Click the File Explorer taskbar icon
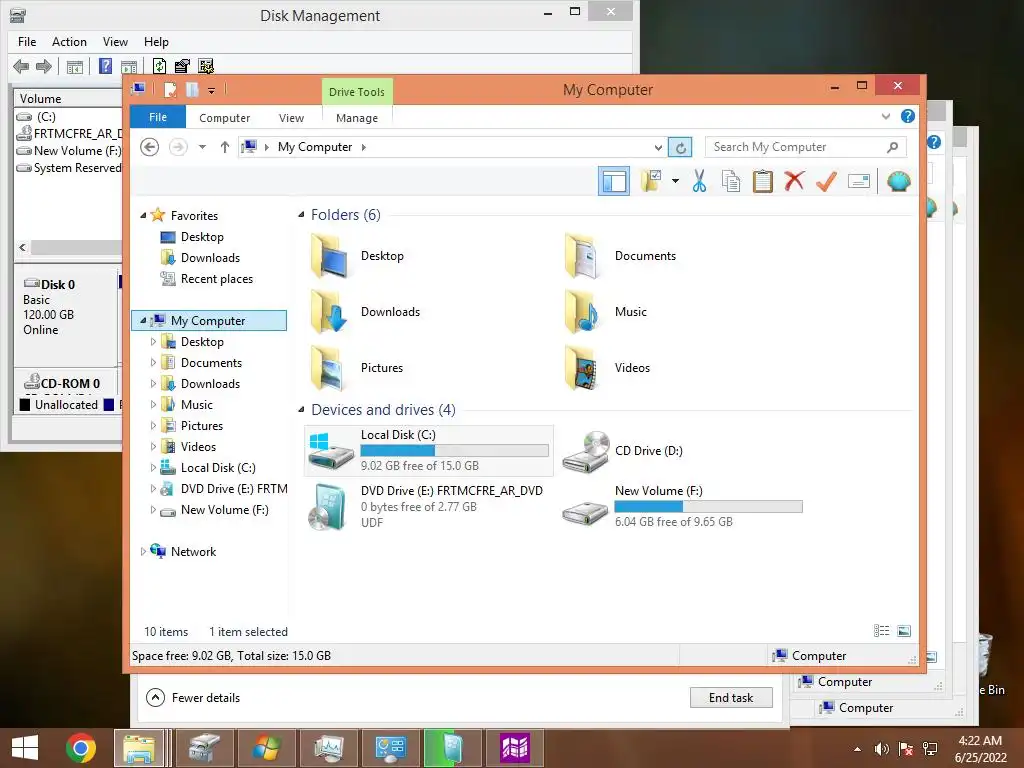1024x768 pixels. (x=139, y=748)
